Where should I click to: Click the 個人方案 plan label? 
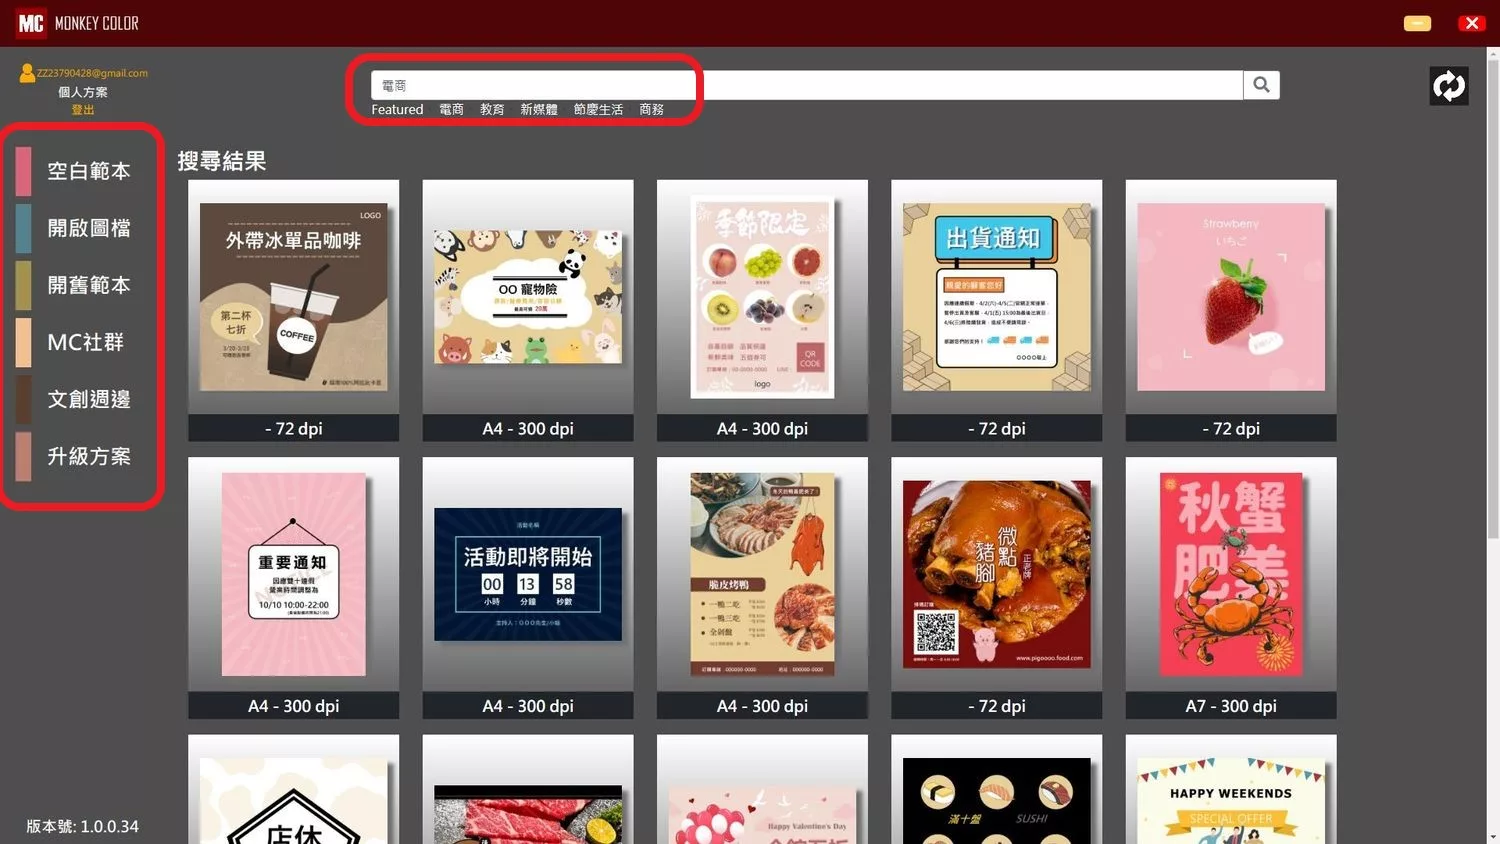point(83,92)
